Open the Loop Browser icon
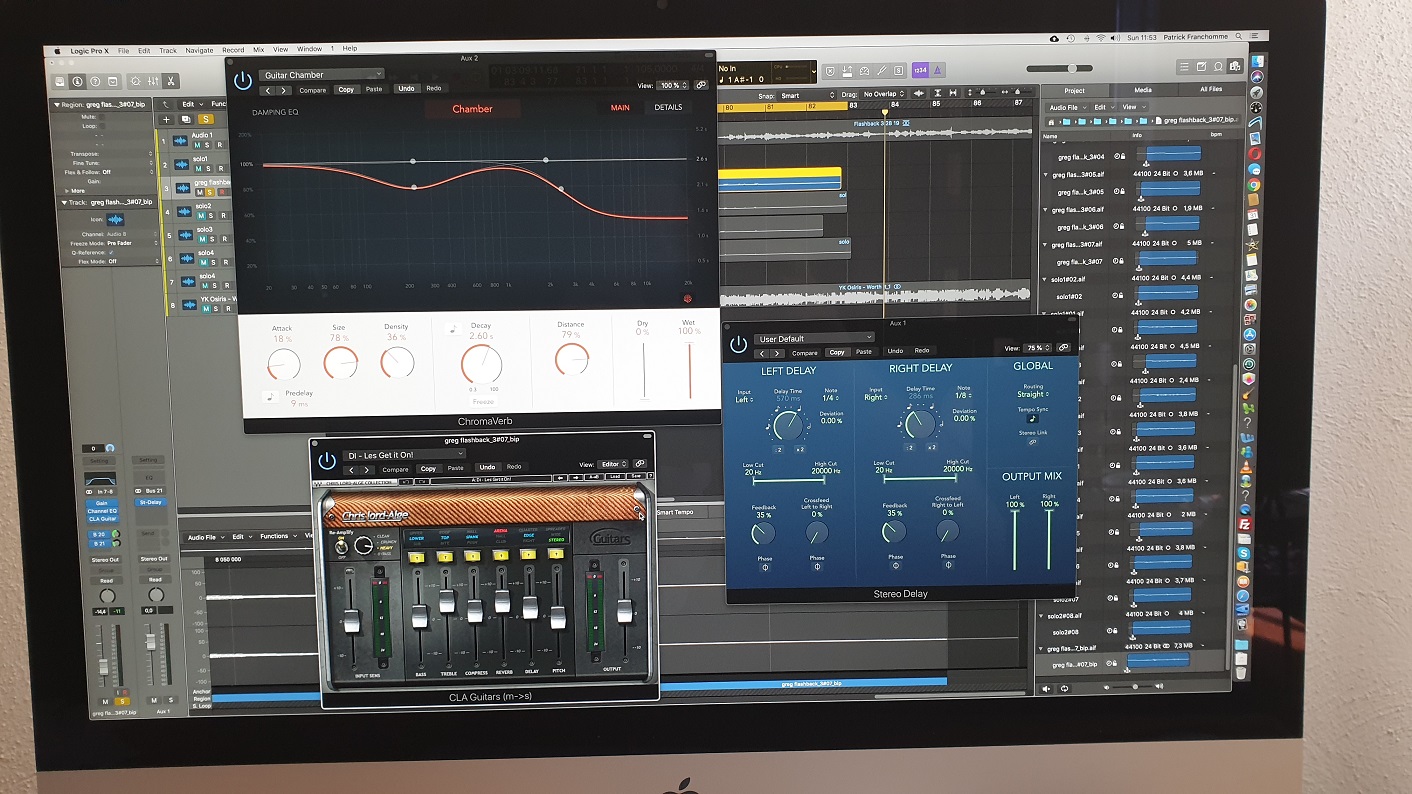Screen dimensions: 1412x794 pyautogui.click(x=1218, y=67)
